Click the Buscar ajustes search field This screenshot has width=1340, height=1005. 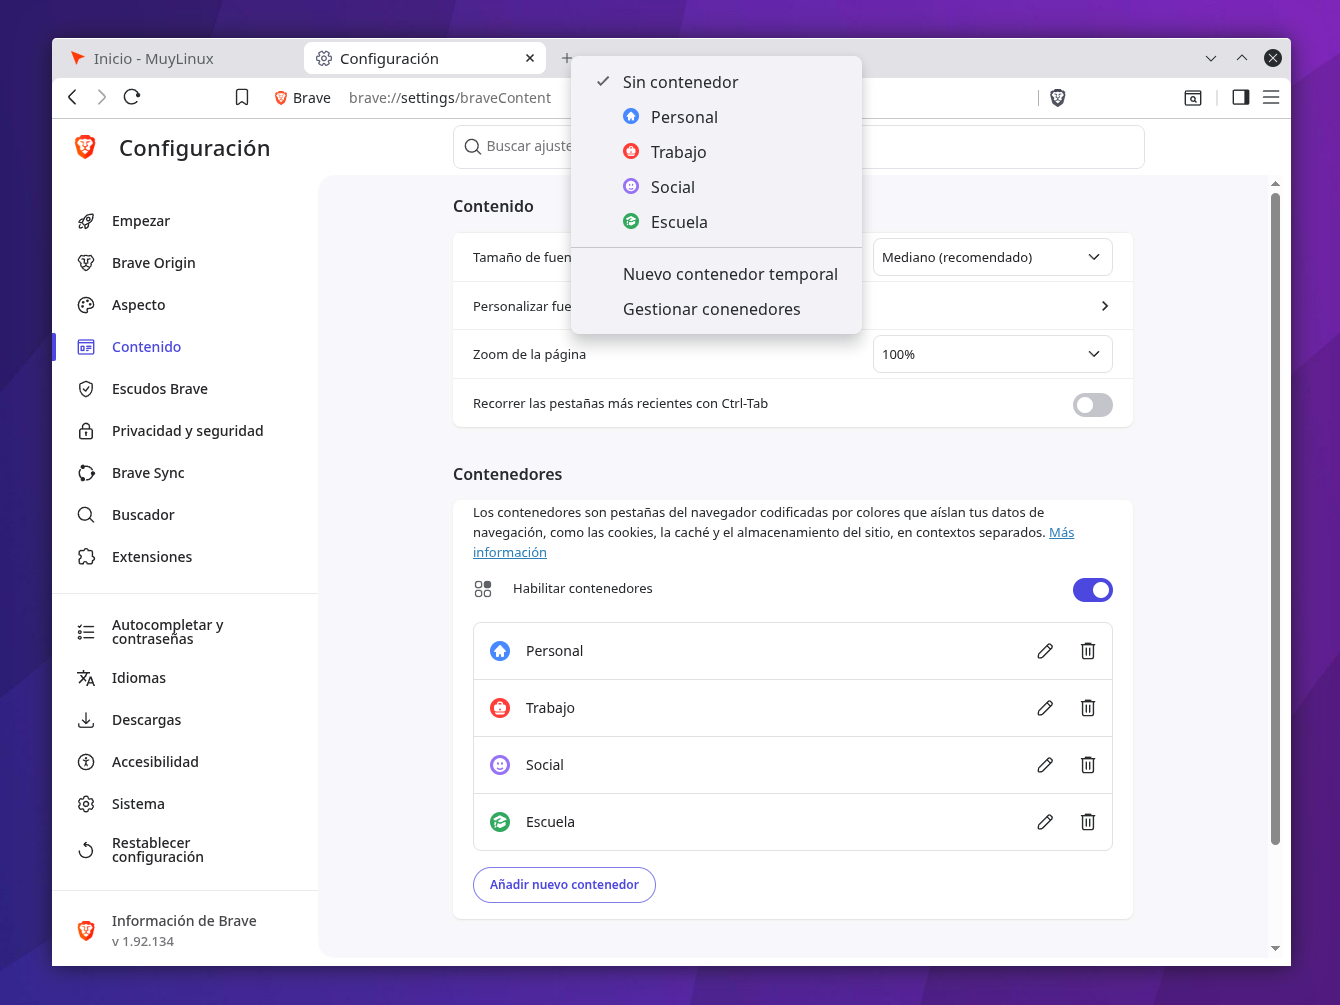(798, 147)
